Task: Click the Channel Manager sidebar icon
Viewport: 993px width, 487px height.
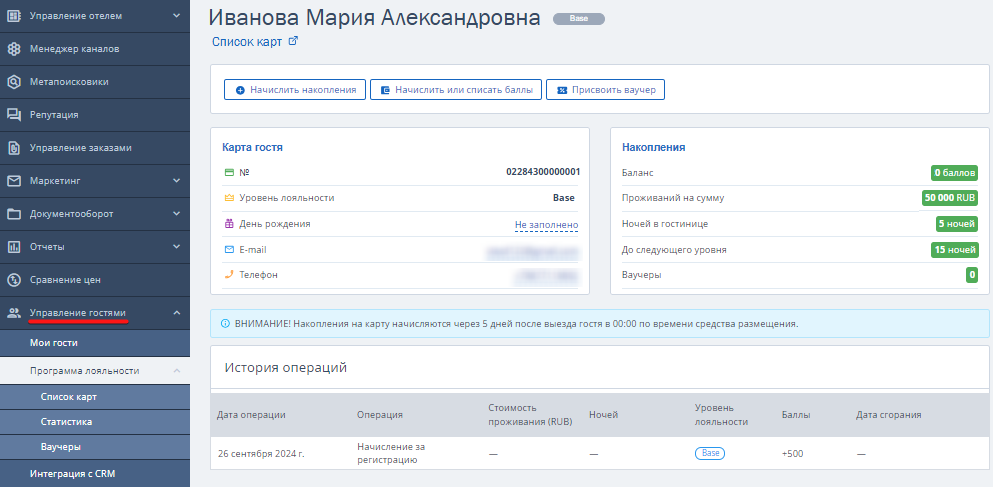Action: click(x=14, y=49)
